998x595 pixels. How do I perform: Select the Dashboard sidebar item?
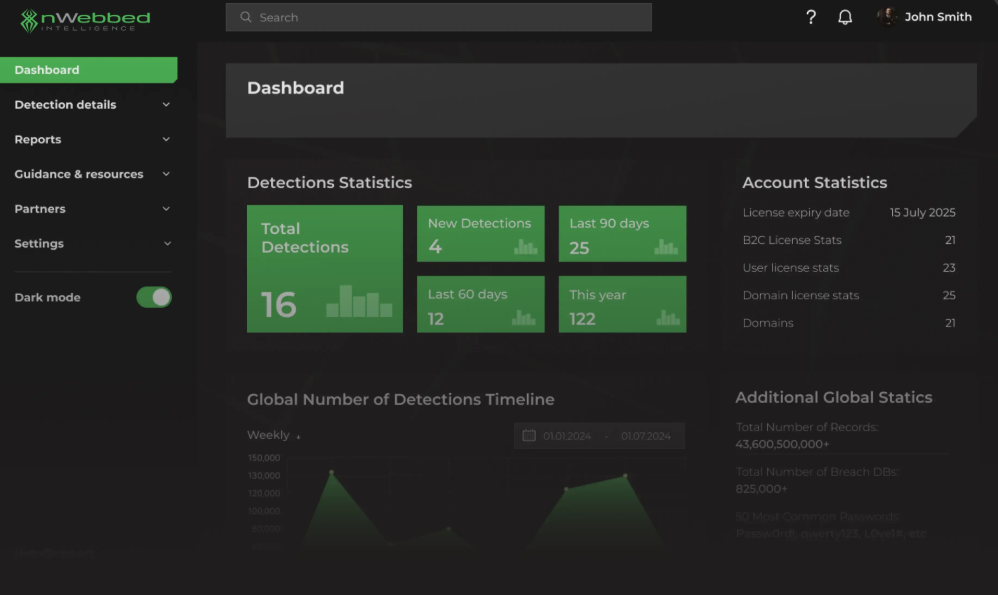pyautogui.click(x=89, y=70)
